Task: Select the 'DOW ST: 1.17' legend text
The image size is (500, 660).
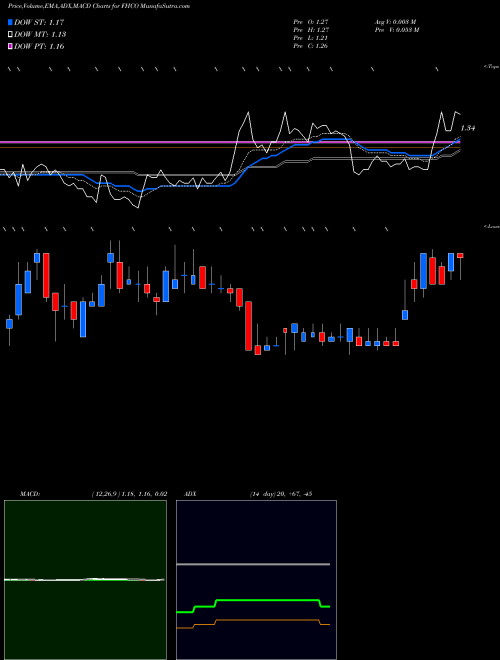Action: [x=39, y=22]
